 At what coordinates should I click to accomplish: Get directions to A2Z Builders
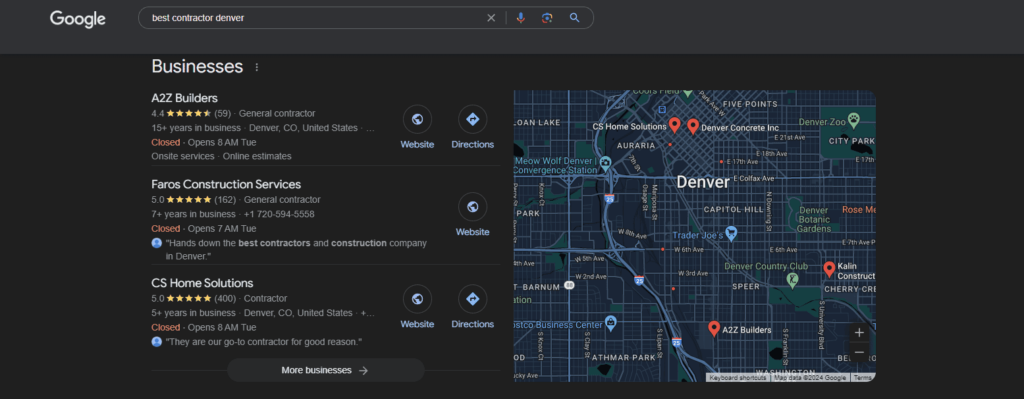473,120
